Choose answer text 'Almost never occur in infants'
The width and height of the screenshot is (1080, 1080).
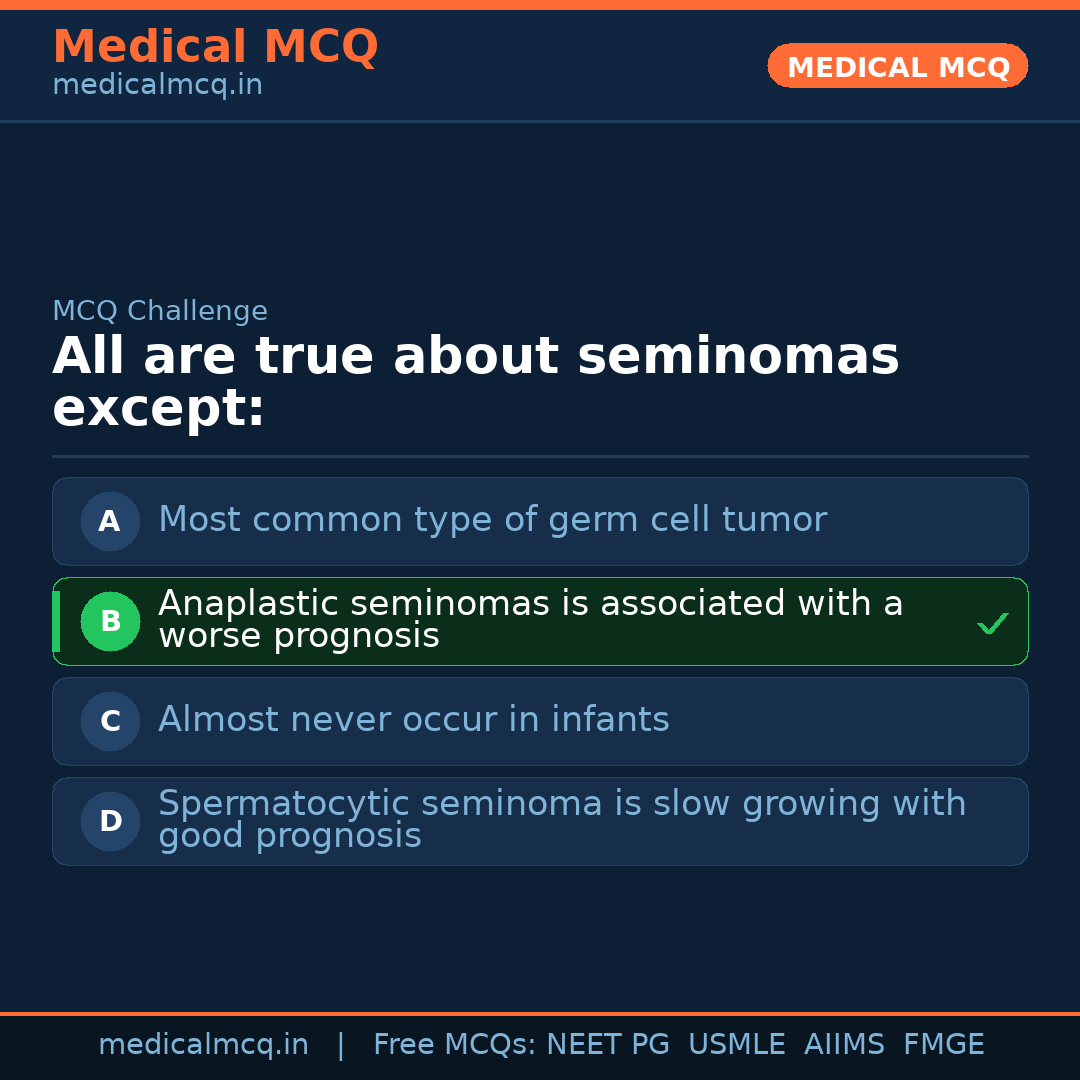point(413,720)
